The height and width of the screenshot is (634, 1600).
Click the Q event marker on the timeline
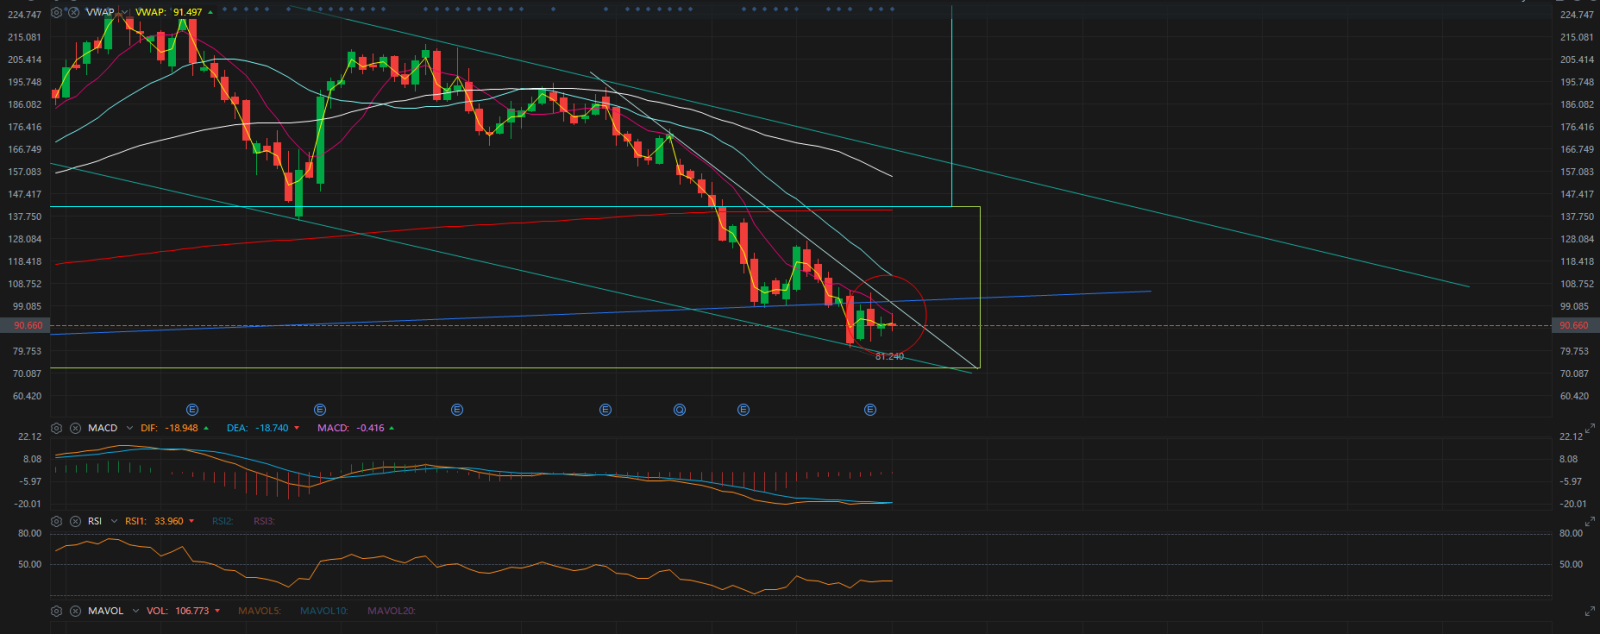[680, 410]
